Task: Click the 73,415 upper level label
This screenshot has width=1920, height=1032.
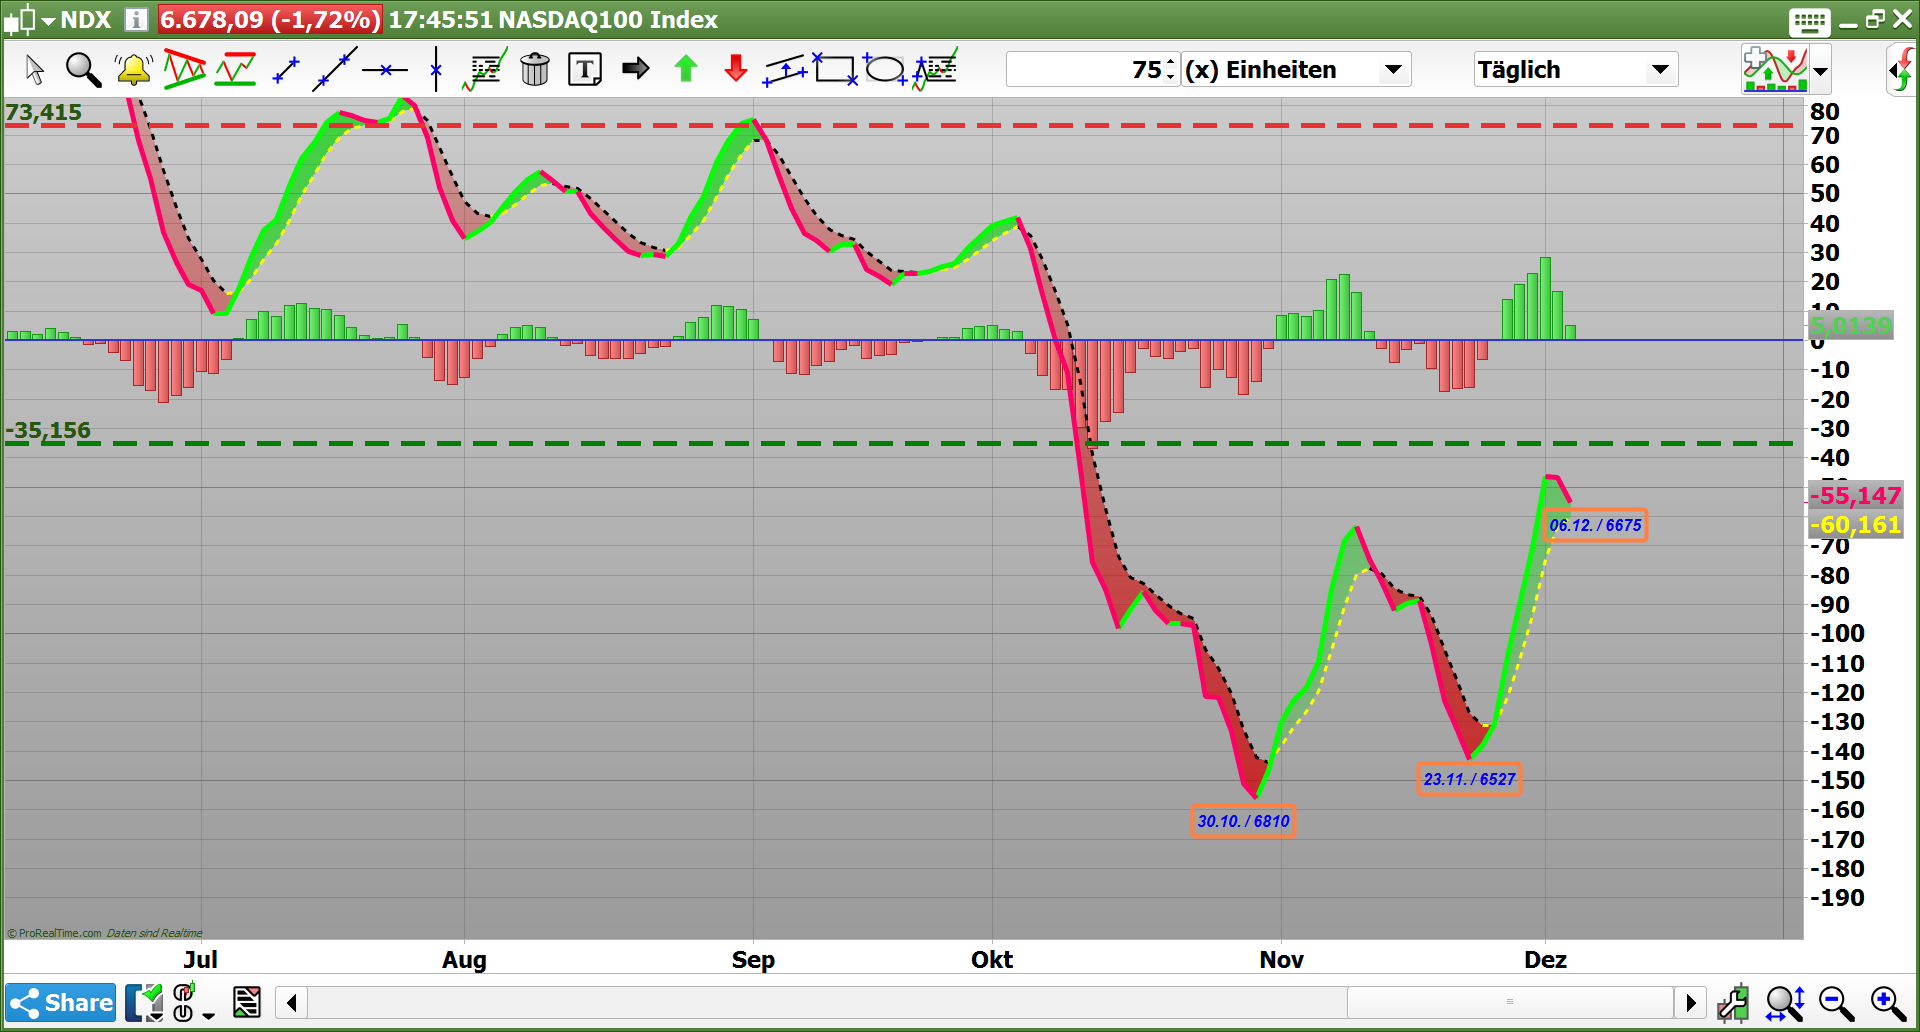Action: tap(43, 112)
